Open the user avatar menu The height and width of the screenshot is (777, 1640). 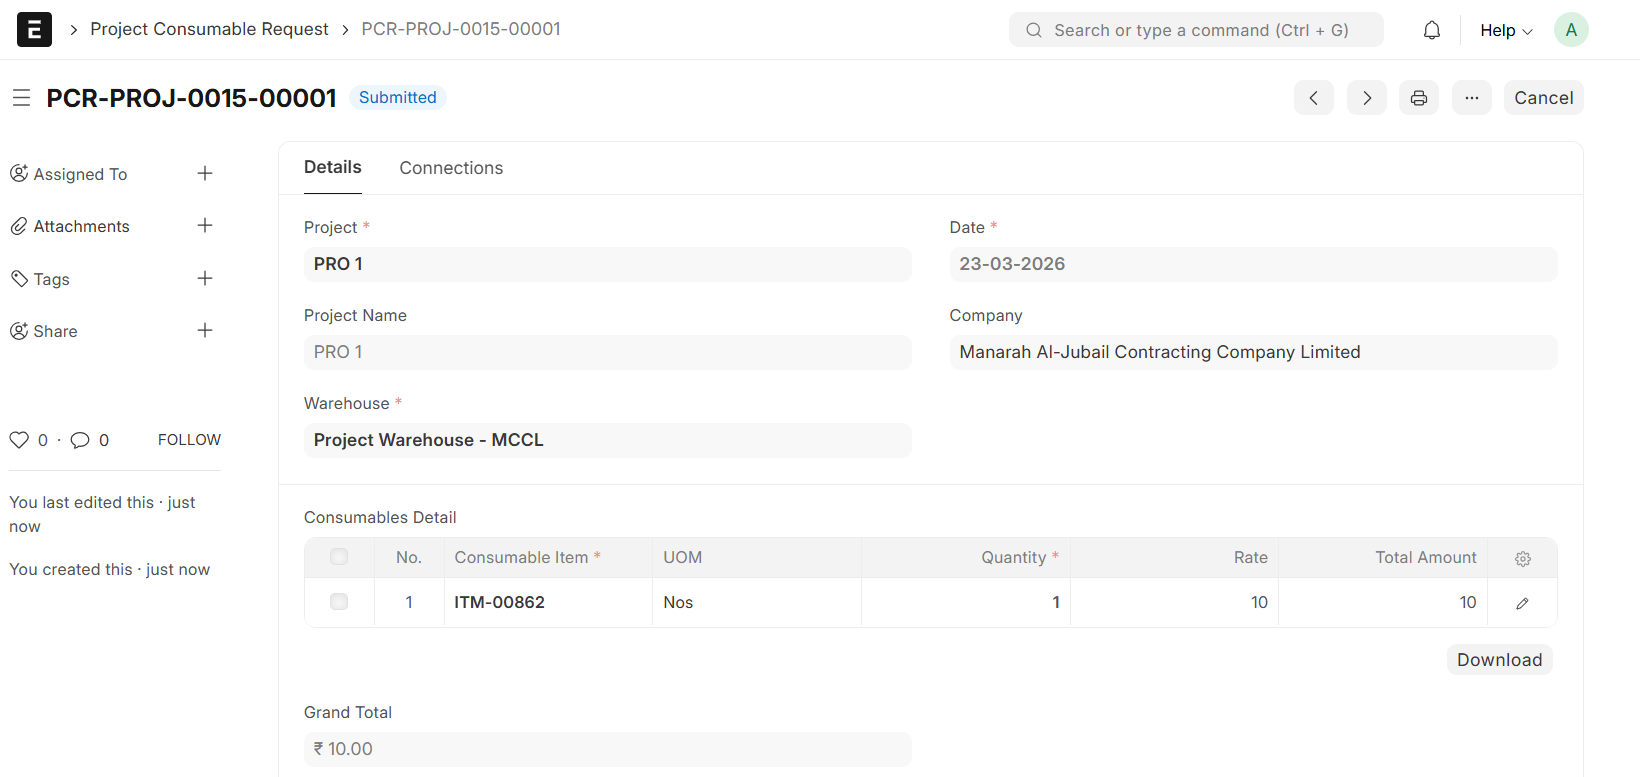coord(1570,30)
